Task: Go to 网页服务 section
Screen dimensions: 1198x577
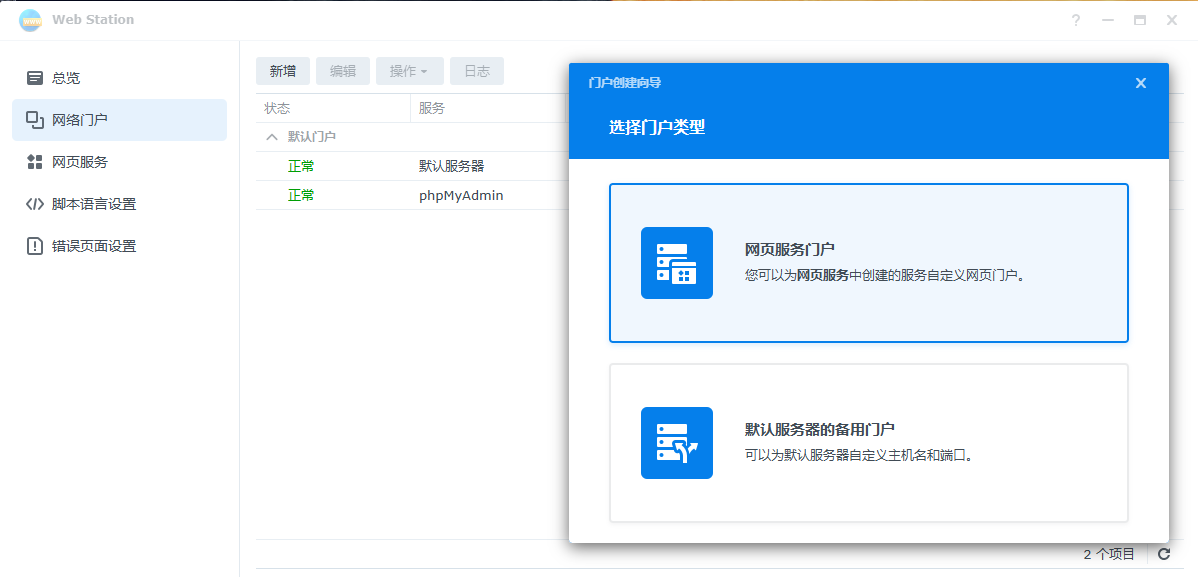Action: click(x=119, y=162)
